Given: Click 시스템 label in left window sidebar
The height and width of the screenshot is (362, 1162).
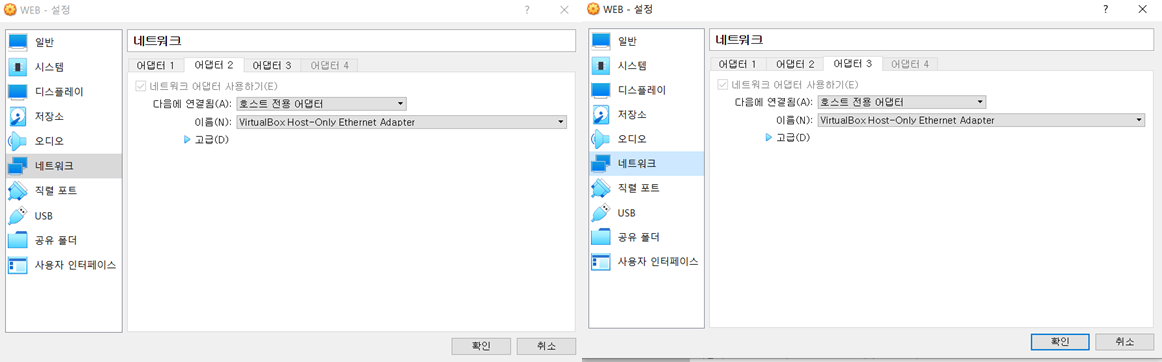Looking at the screenshot, I should [49, 68].
